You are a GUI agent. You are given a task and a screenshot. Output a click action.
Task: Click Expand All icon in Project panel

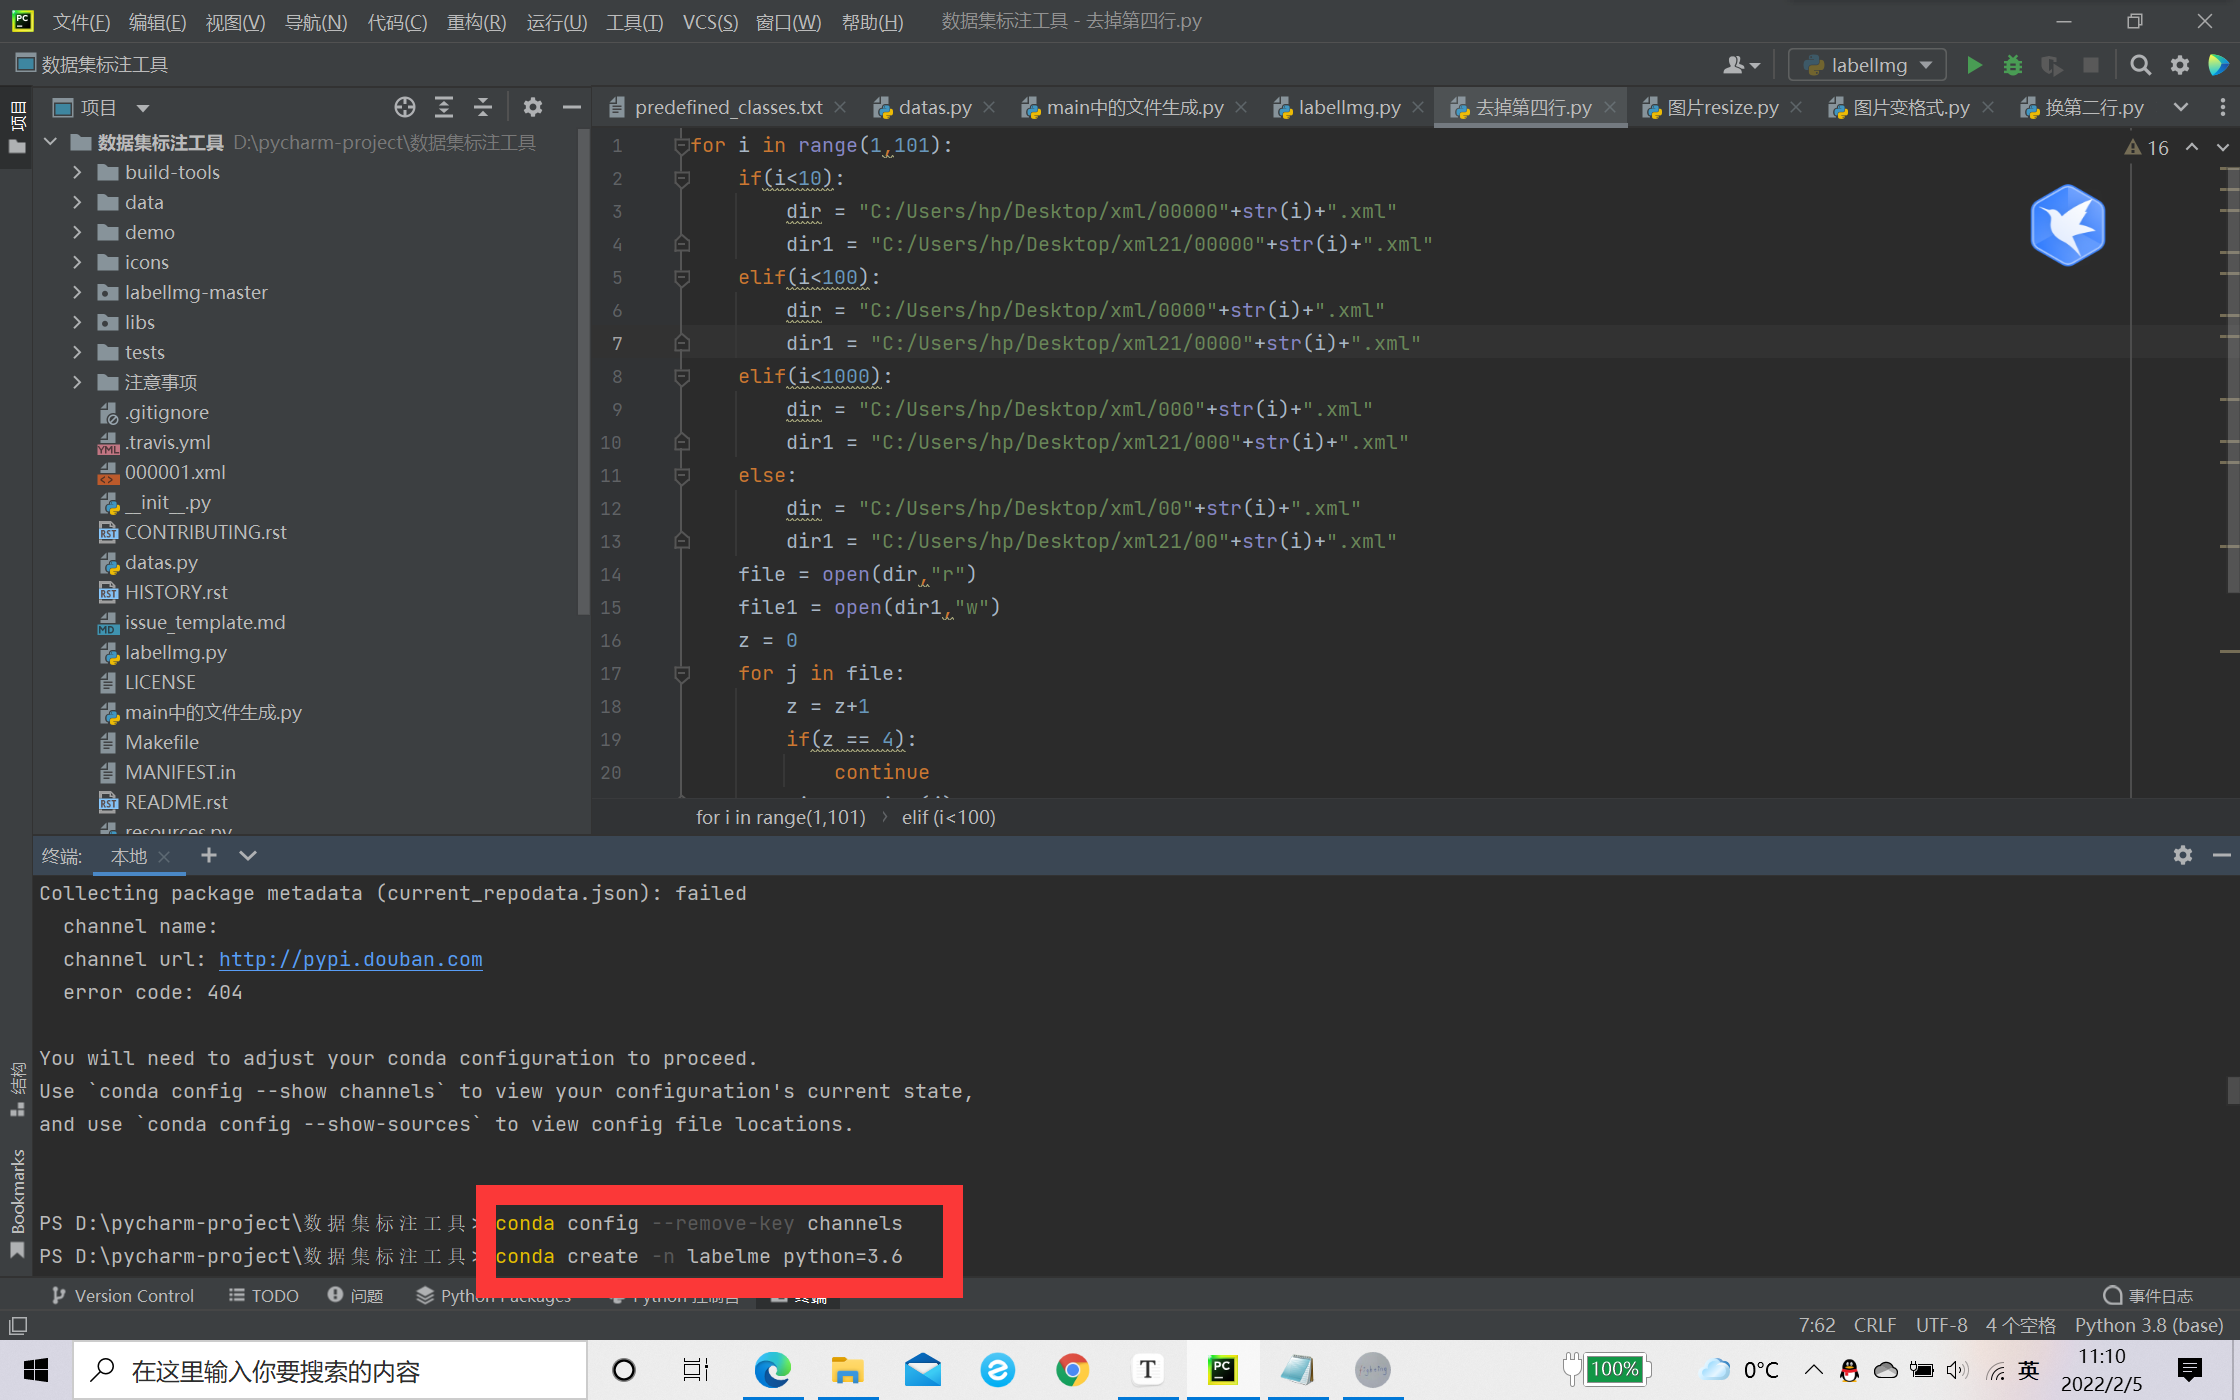point(444,107)
